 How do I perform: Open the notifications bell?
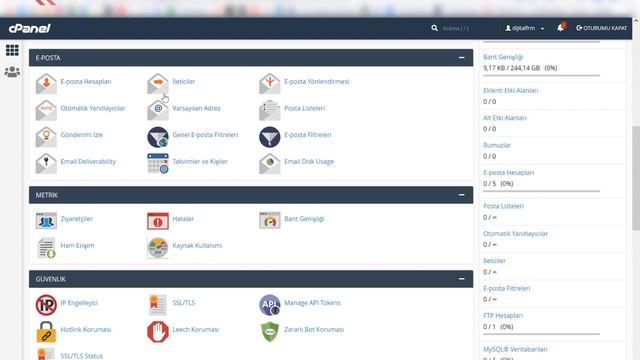point(560,28)
